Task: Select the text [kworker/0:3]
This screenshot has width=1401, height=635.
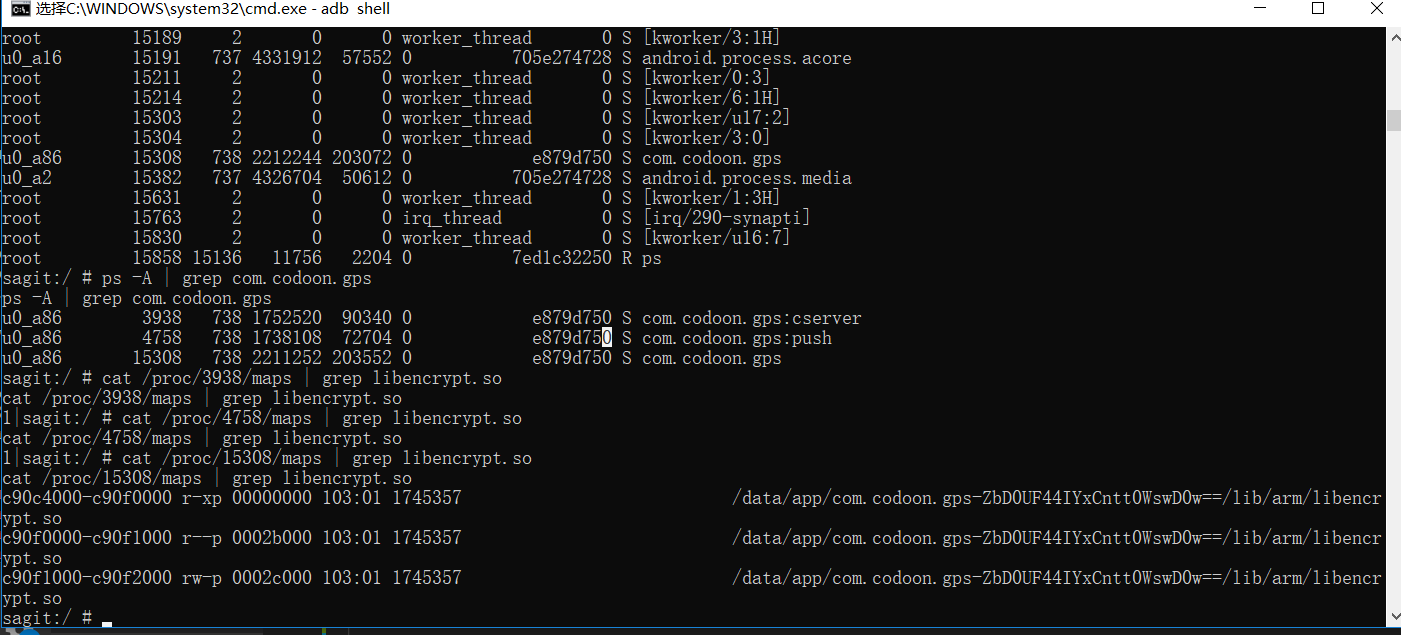Action: coord(706,78)
